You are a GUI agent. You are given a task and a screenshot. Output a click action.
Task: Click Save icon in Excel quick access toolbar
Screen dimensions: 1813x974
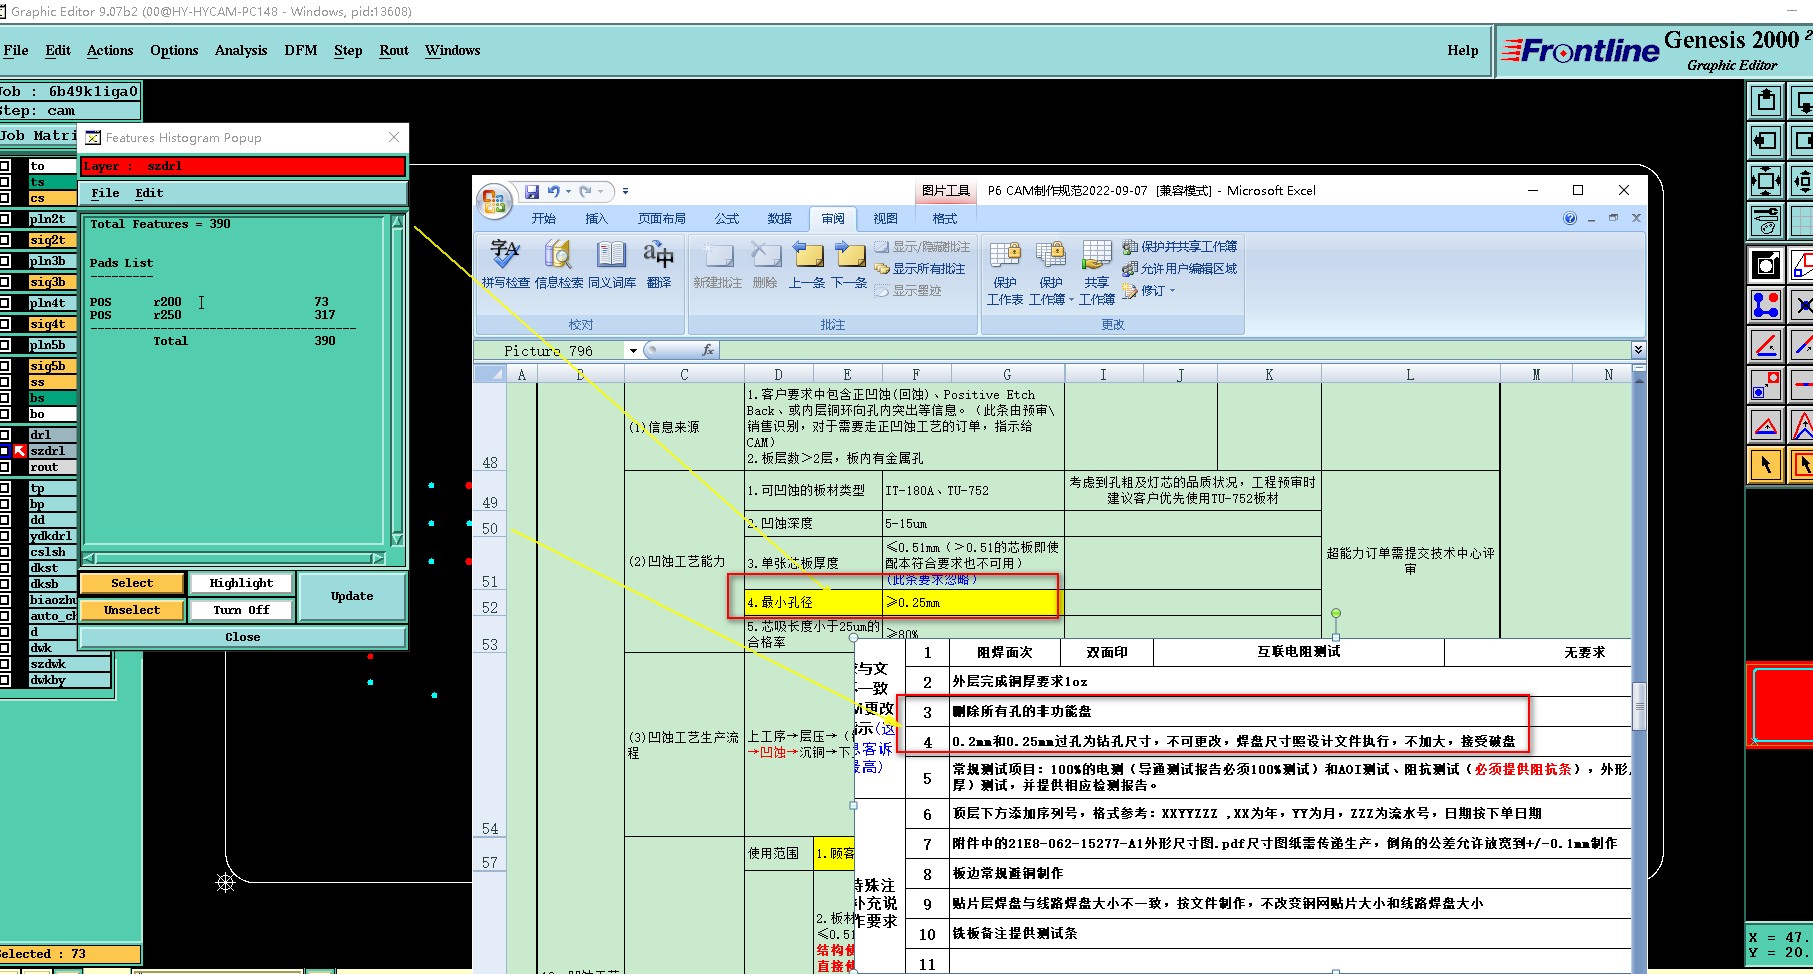point(531,191)
